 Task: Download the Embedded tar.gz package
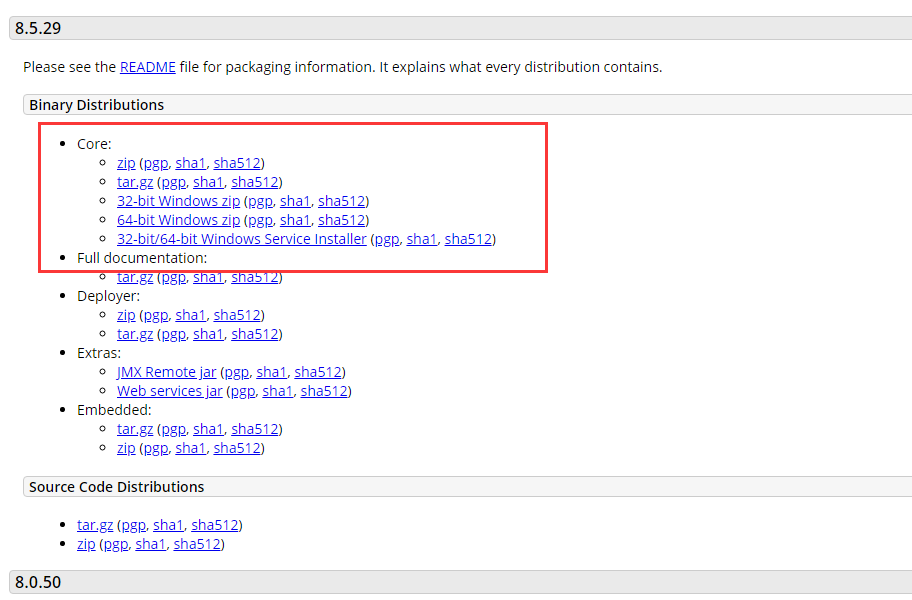coord(135,429)
